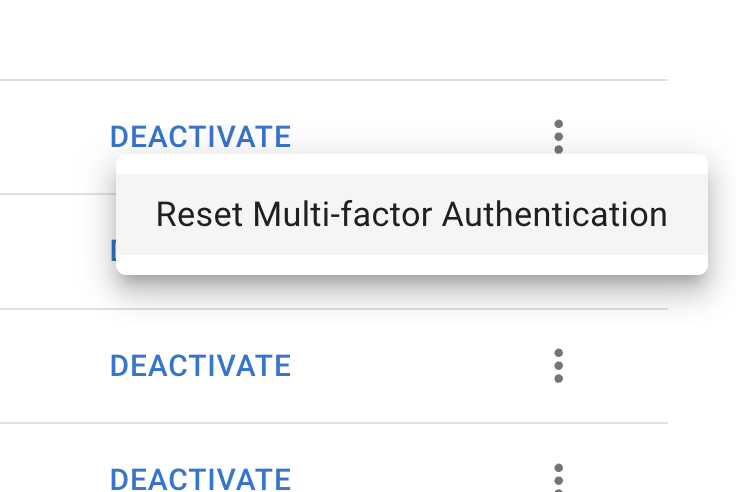Click DEACTIVATE in the top row

(200, 137)
